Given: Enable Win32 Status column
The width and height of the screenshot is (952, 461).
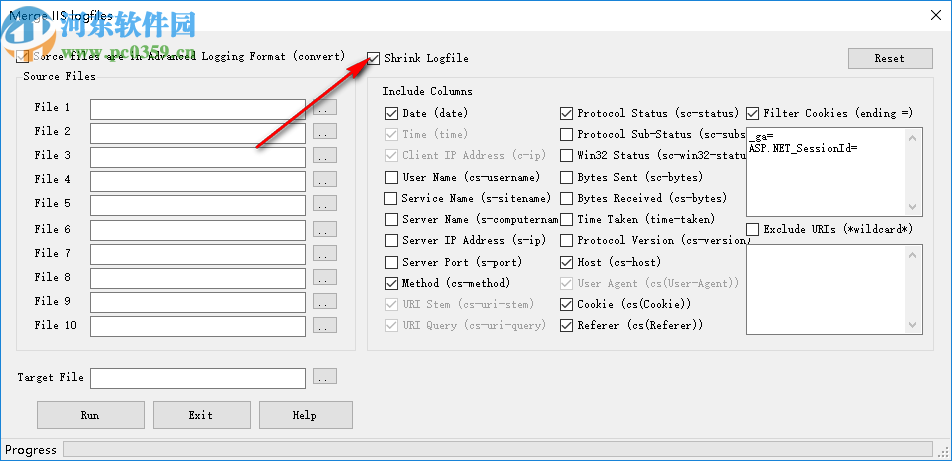Looking at the screenshot, I should (x=566, y=155).
